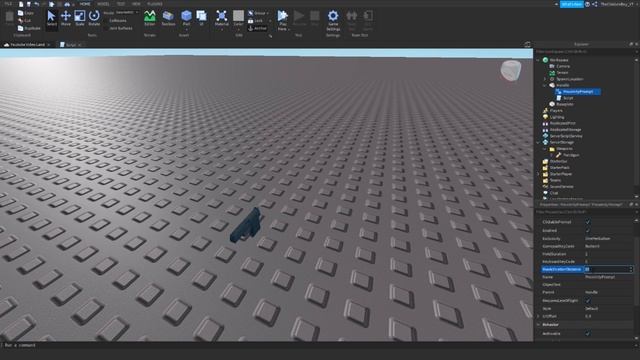Click the Duplicate icon in Clipboard
640x360 pixels.
click(20, 28)
